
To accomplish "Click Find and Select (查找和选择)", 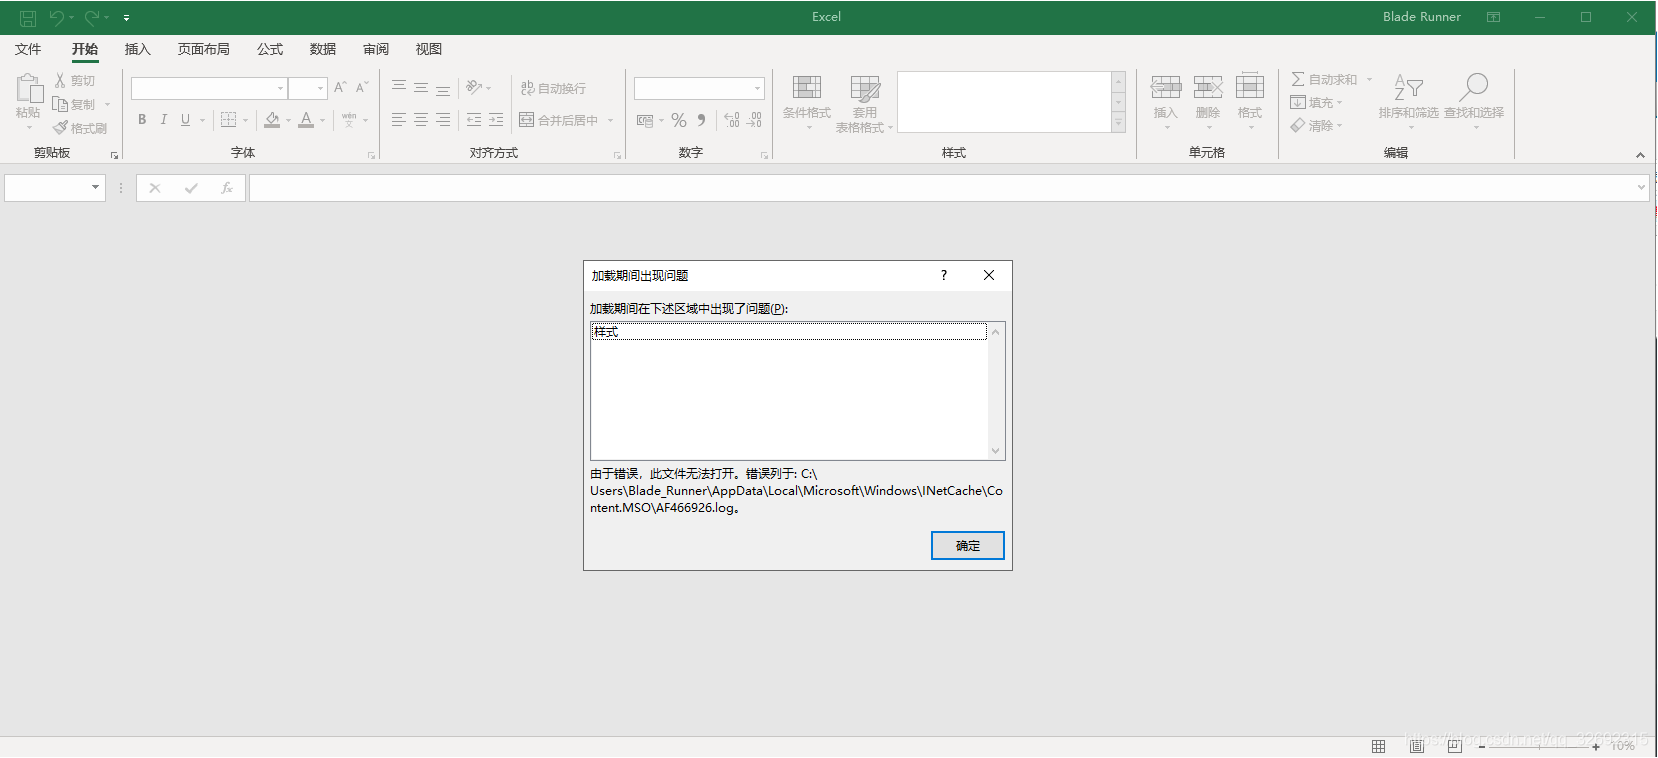I will point(1474,100).
